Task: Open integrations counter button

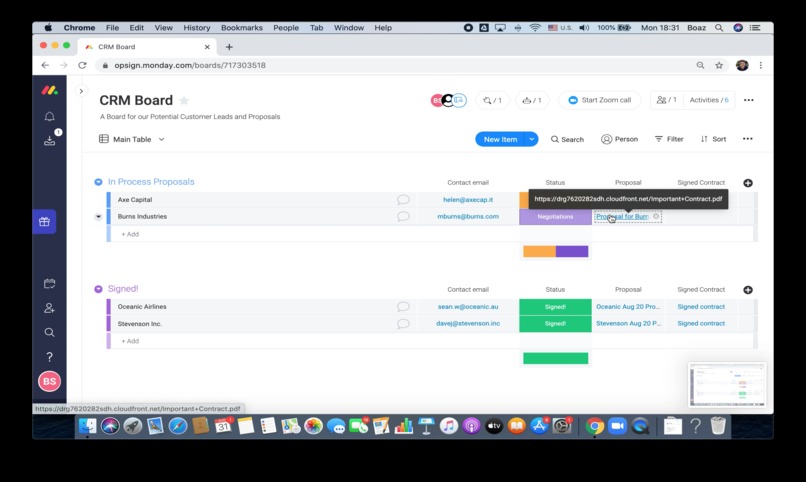Action: (x=492, y=100)
